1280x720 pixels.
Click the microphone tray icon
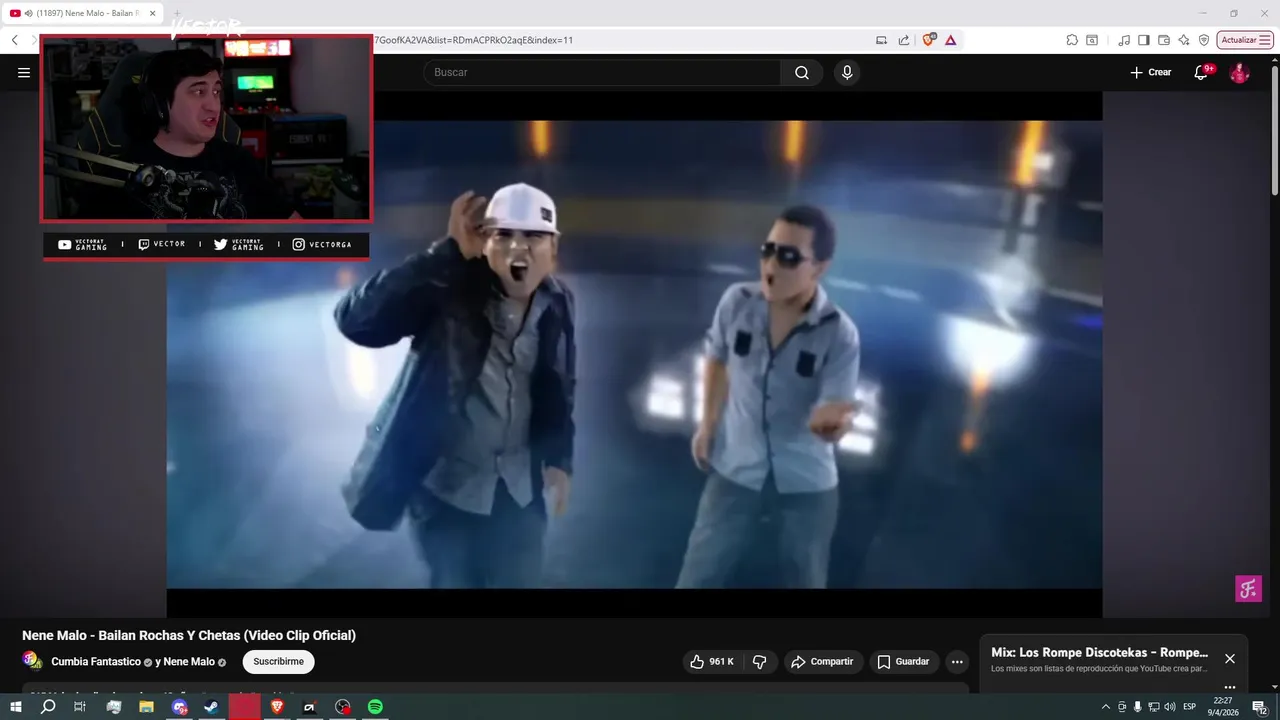(x=1137, y=707)
